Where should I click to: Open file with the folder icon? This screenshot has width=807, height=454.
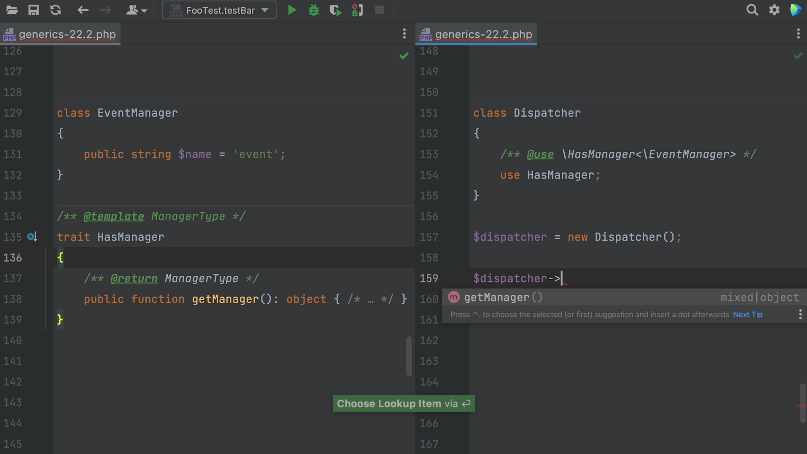click(x=12, y=10)
